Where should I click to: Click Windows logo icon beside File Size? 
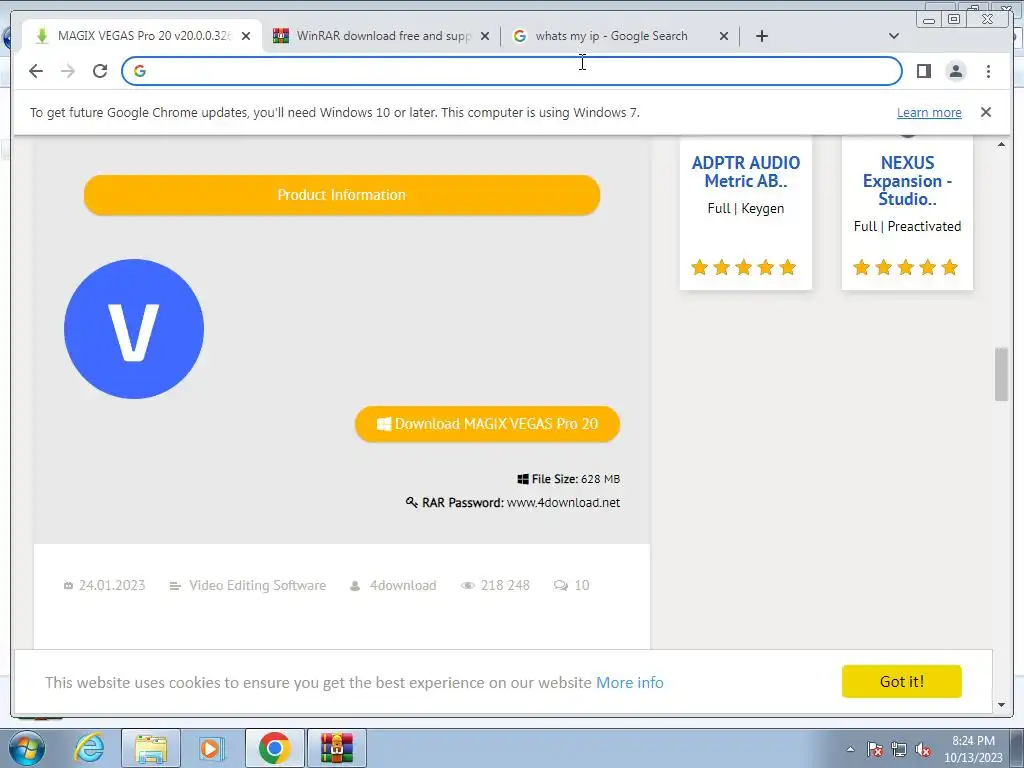[x=522, y=479]
